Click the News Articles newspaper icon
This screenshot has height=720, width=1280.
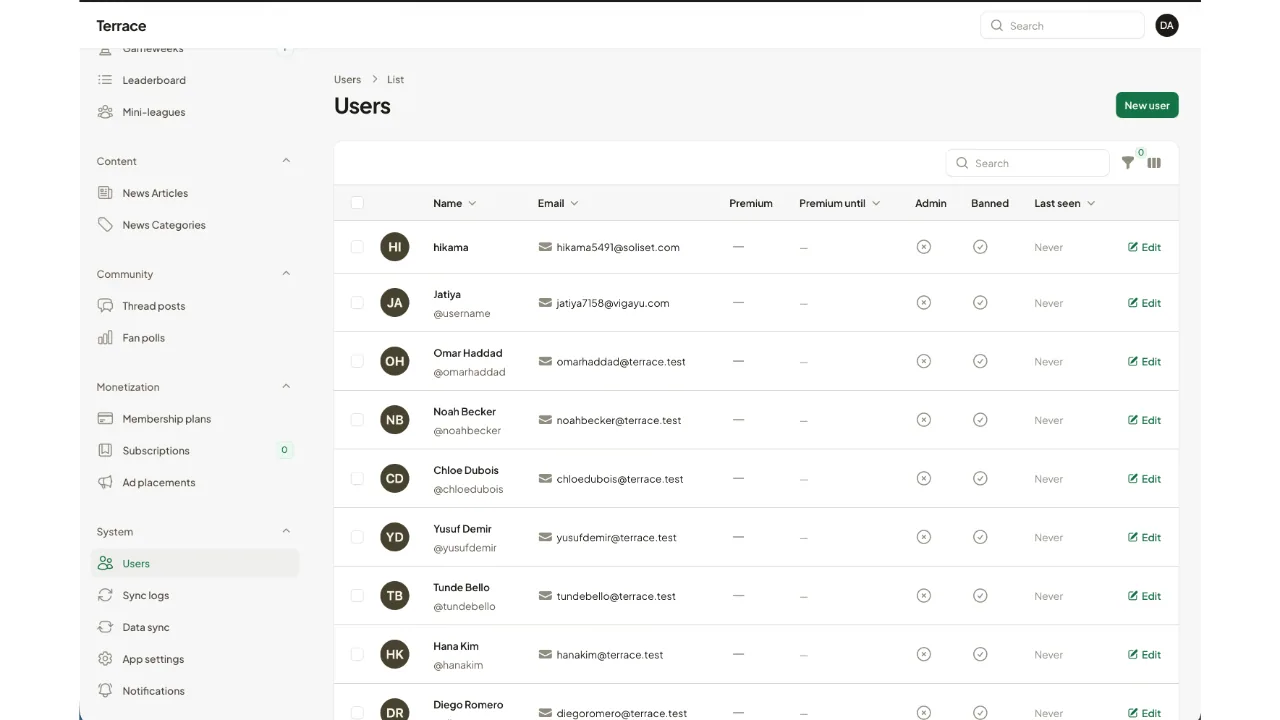point(105,193)
